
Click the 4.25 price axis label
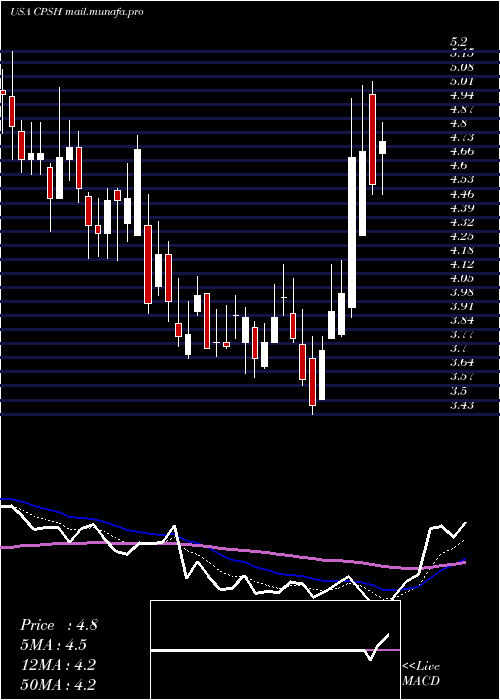click(x=462, y=236)
